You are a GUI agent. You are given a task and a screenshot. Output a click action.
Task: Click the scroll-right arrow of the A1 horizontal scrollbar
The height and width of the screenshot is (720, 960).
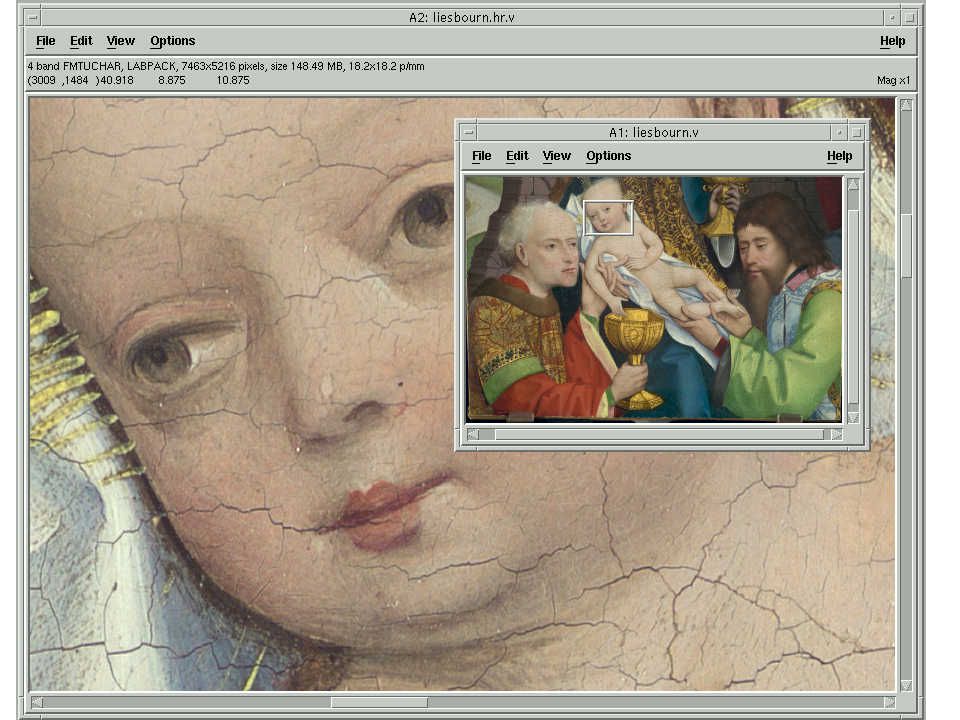click(836, 435)
